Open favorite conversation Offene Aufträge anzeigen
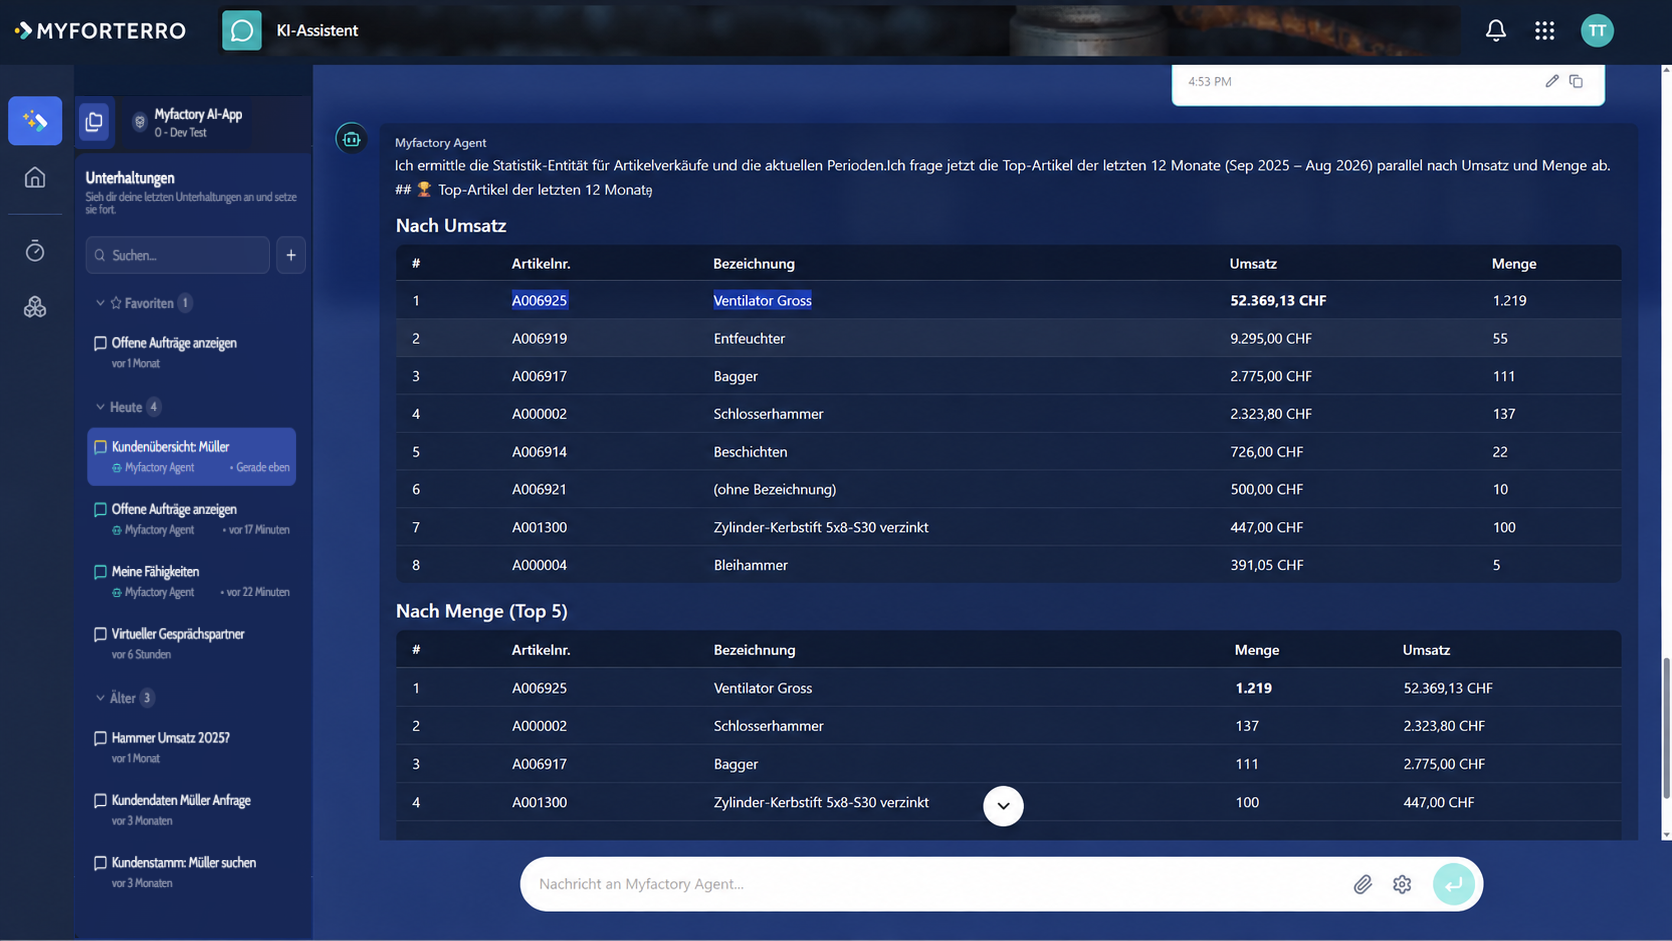Image resolution: width=1672 pixels, height=941 pixels. tap(191, 352)
